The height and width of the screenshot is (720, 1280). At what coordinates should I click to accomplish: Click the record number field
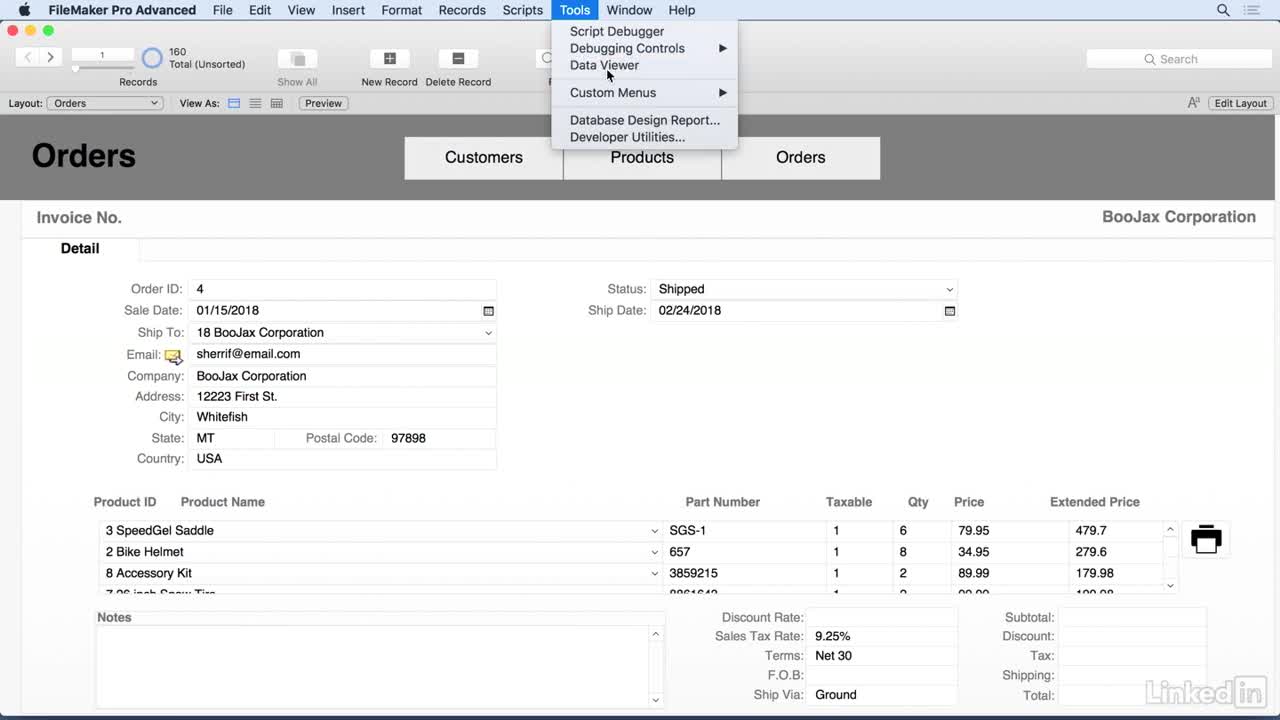coord(102,55)
